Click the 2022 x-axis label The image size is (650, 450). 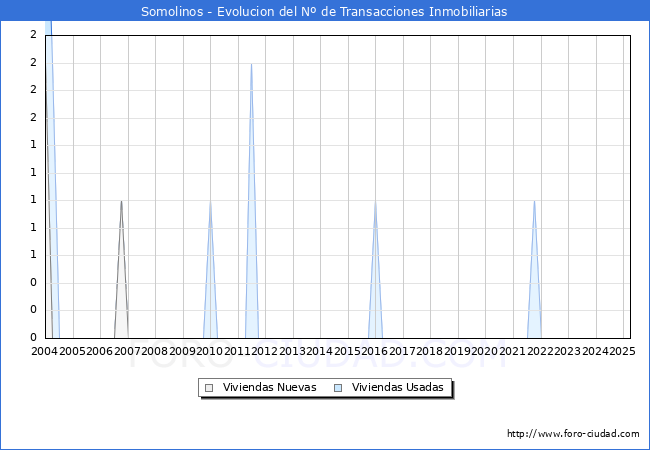(539, 351)
